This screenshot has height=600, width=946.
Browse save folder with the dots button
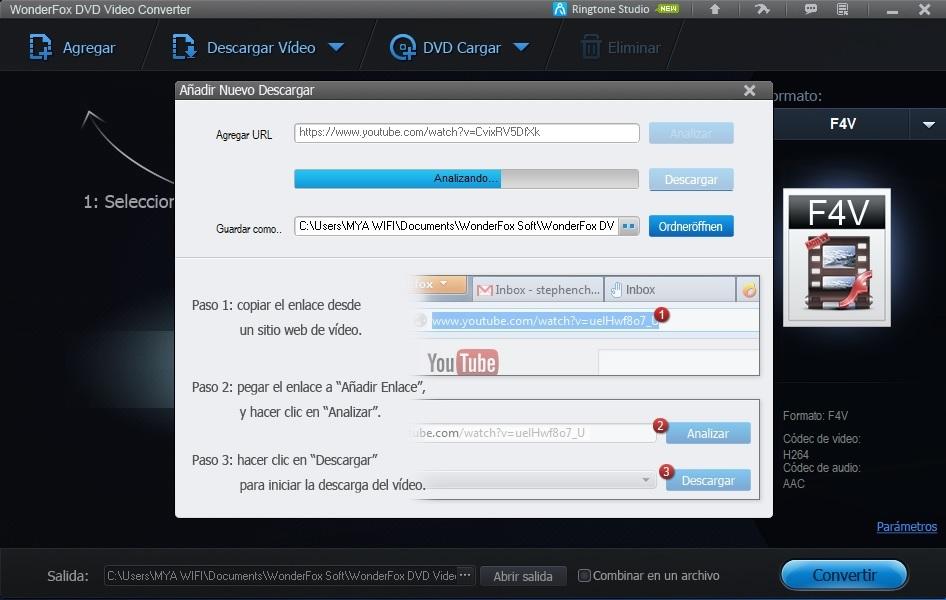coord(628,227)
